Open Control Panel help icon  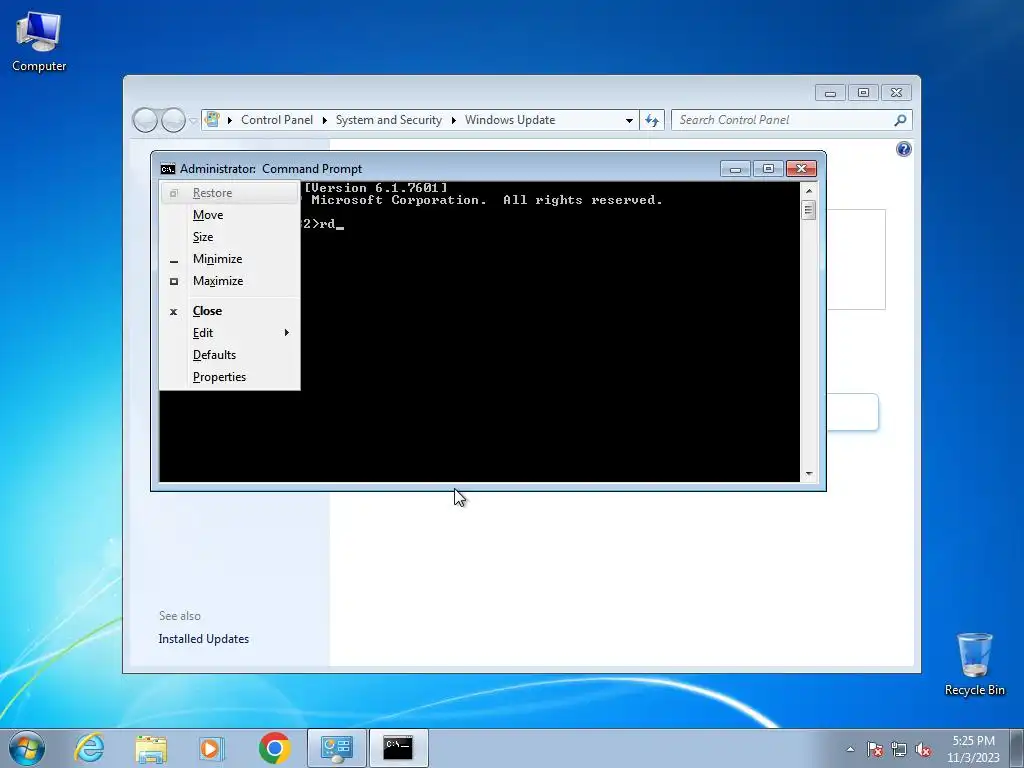(904, 150)
